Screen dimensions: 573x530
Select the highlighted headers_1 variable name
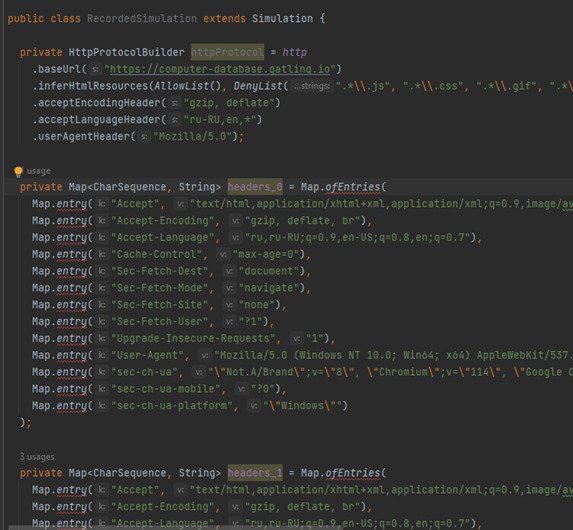(255, 473)
